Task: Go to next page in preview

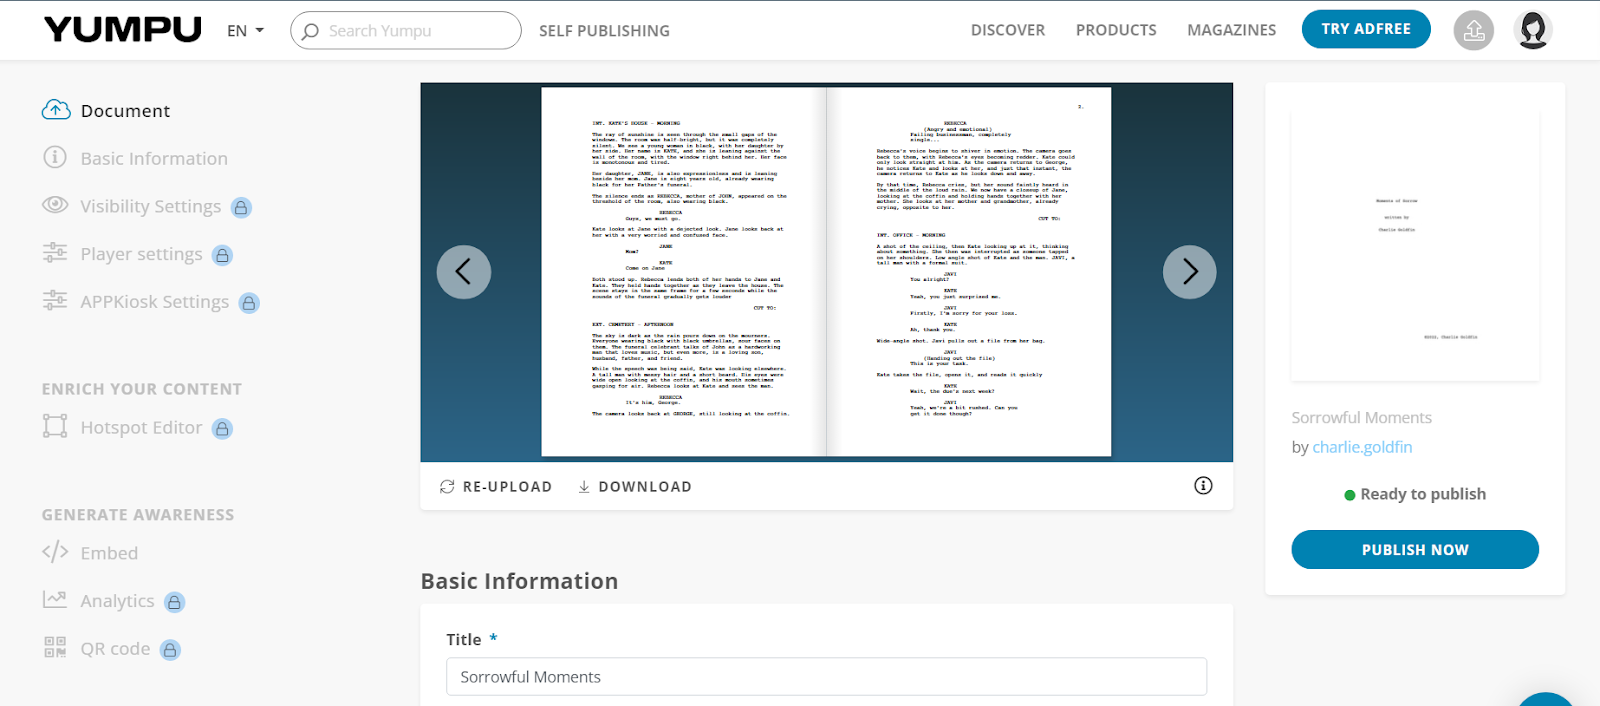Action: click(1190, 272)
